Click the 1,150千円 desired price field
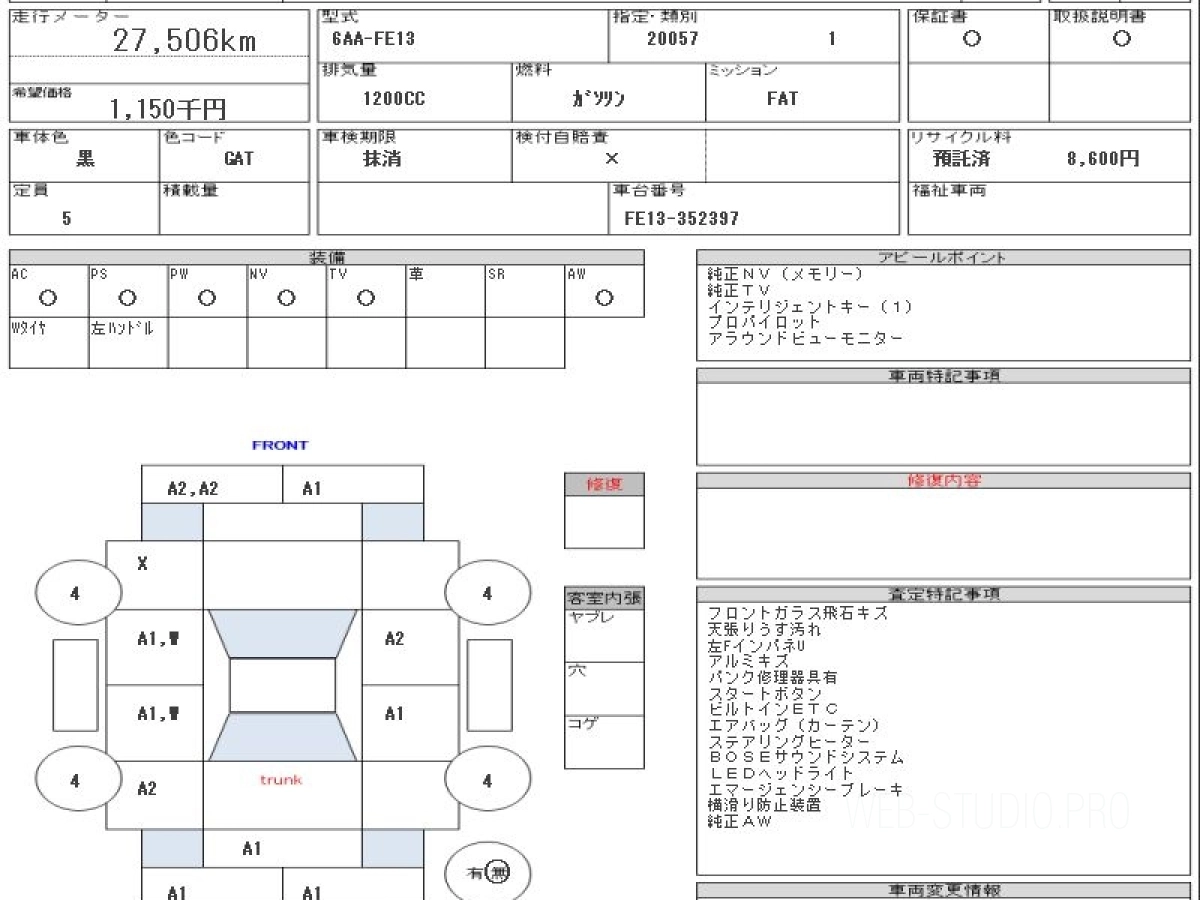 [159, 103]
